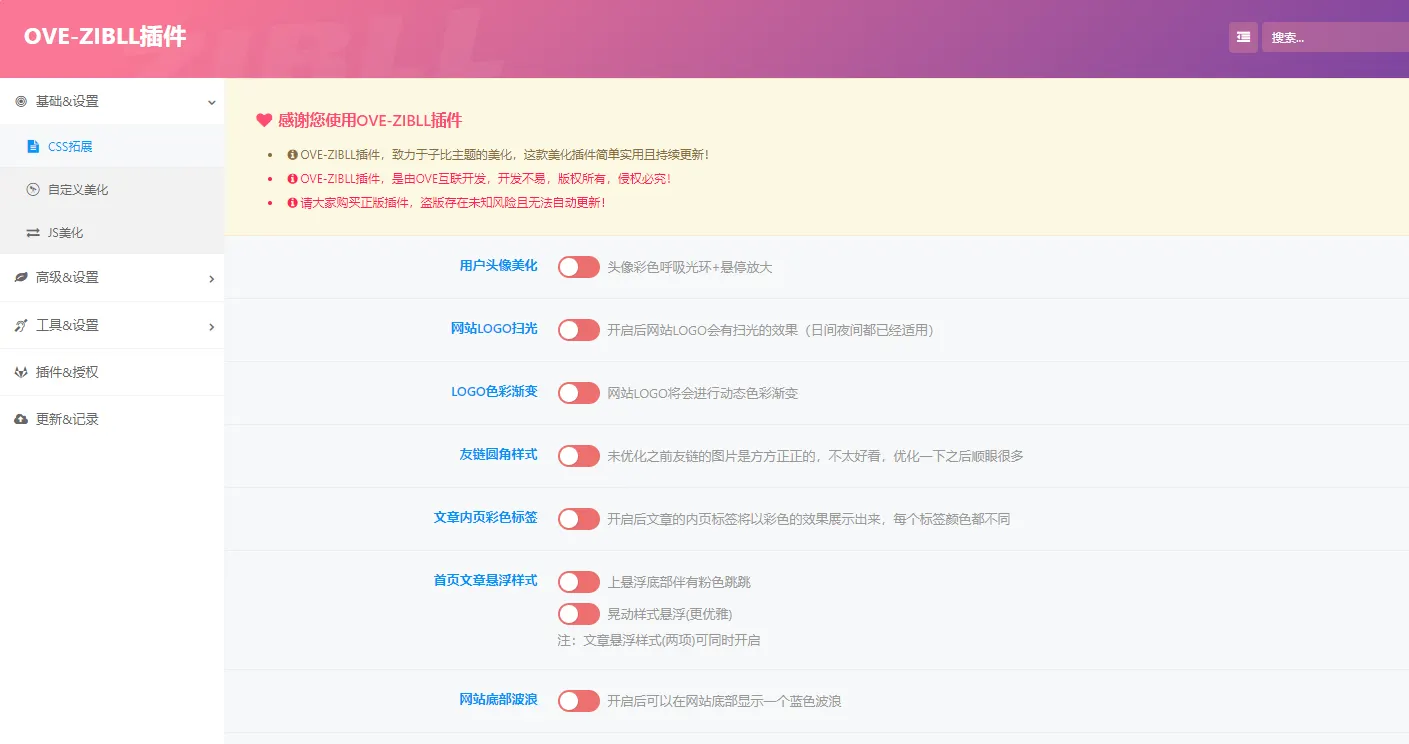The image size is (1409, 744).
Task: Toggle the 网站LOGO扫光 switch
Action: [578, 330]
